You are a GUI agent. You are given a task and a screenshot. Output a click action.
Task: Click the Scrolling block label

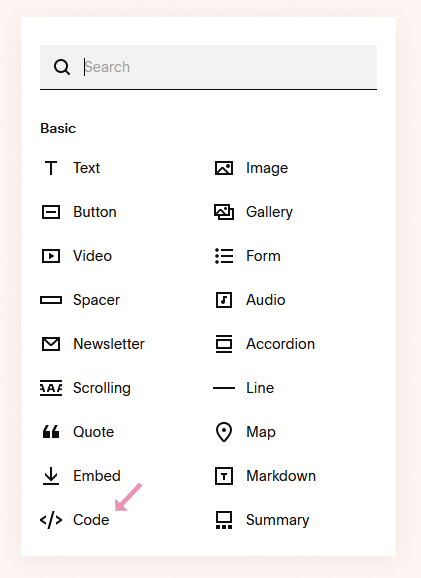coord(102,388)
